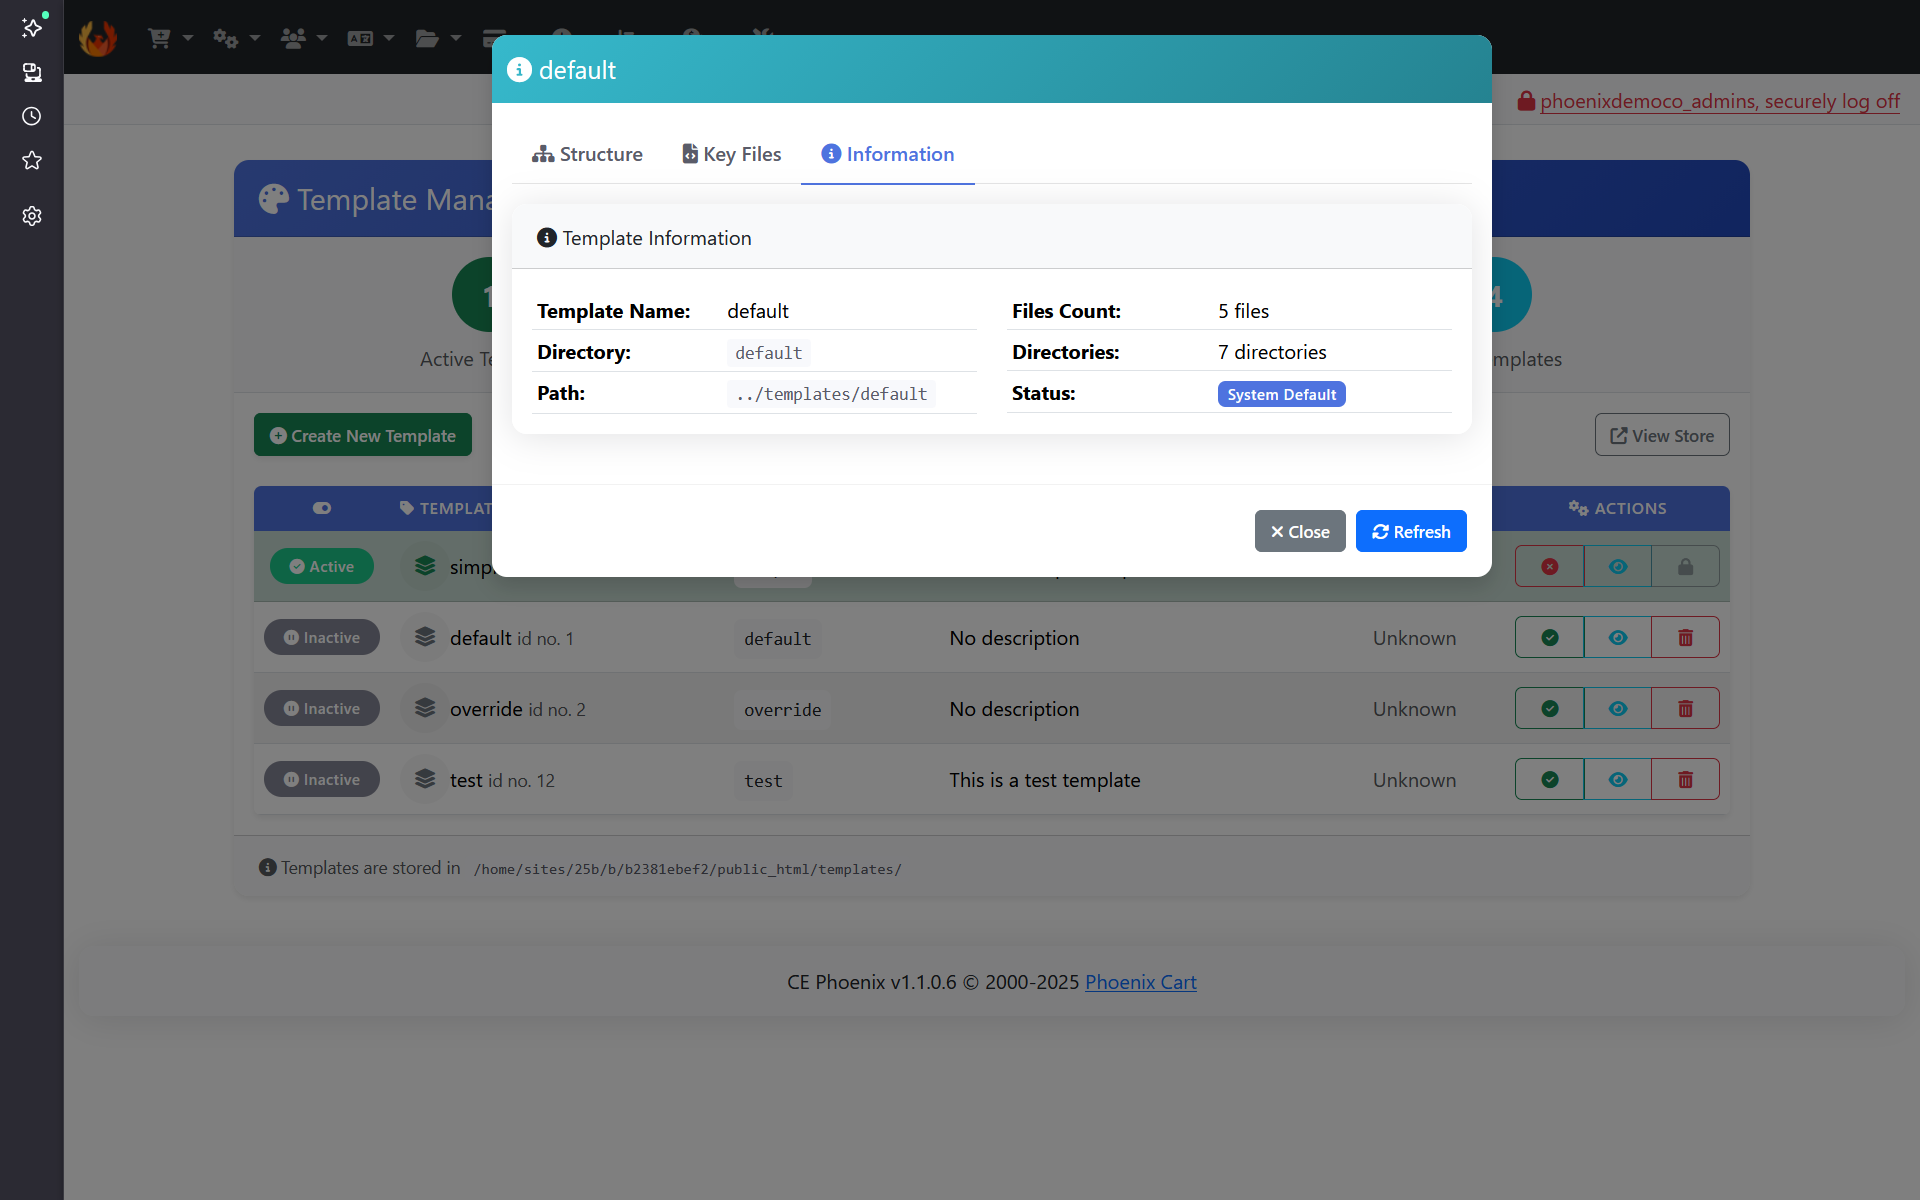Screen dimensions: 1920x1200
Task: Activate the test template with green check
Action: pyautogui.click(x=1550, y=780)
